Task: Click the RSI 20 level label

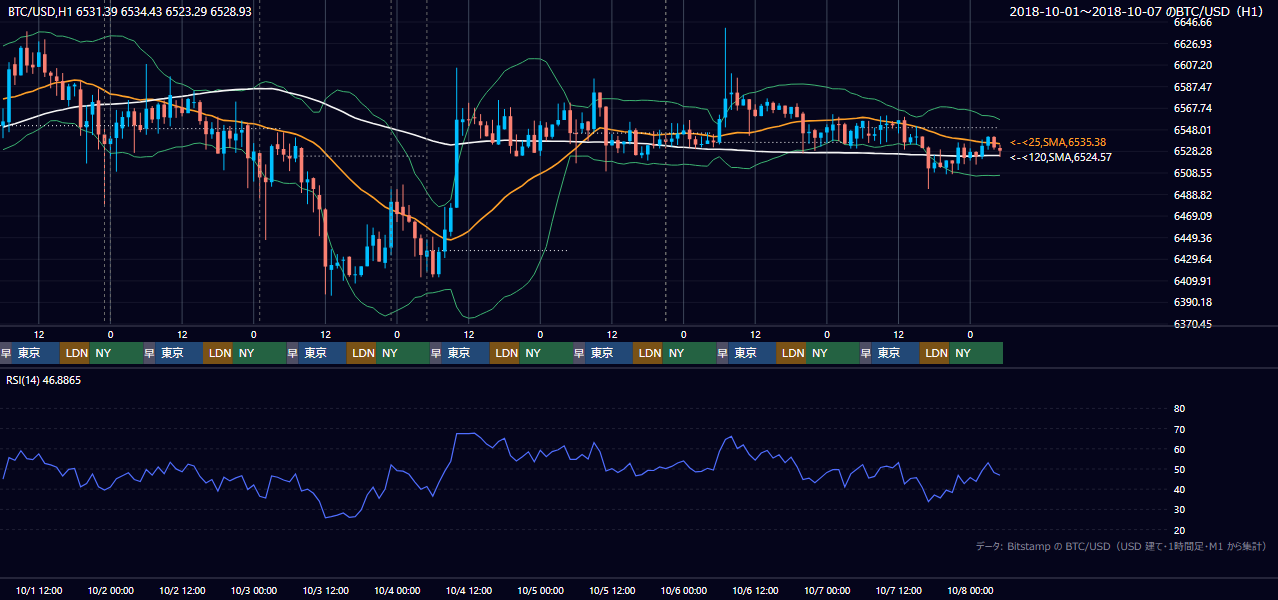Action: (1179, 530)
